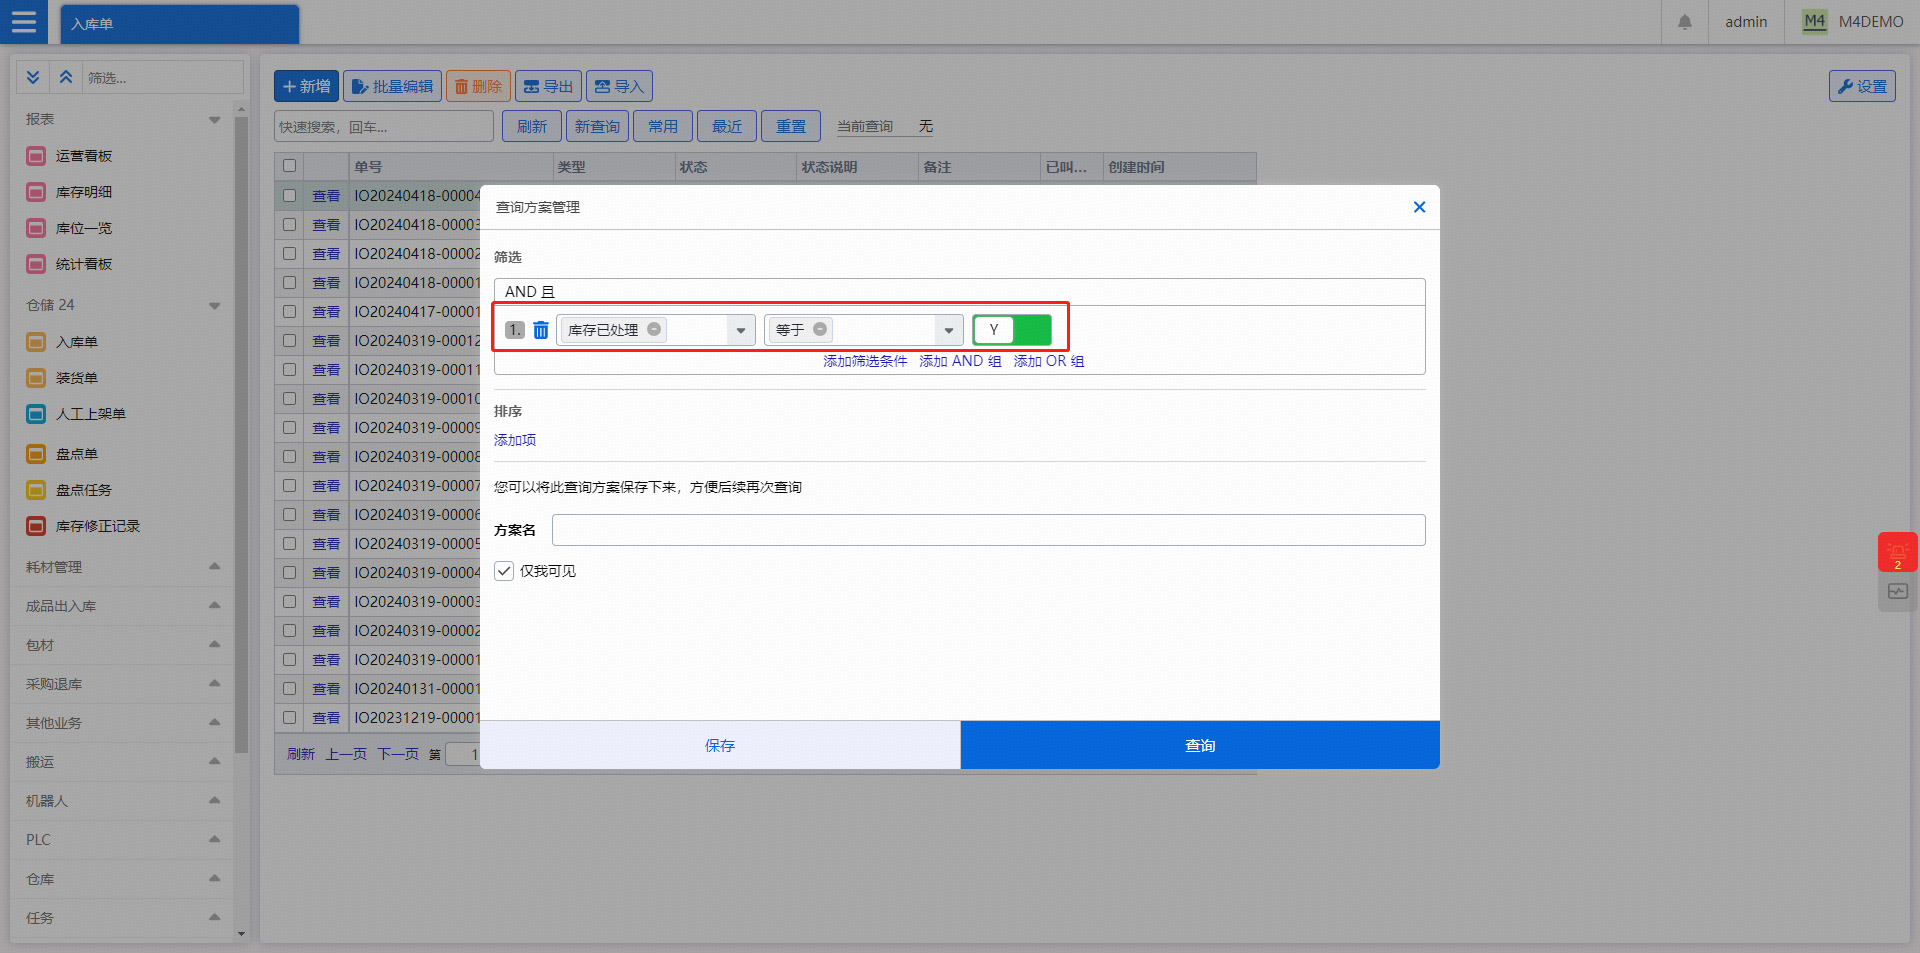The width and height of the screenshot is (1920, 953).
Task: Click the 快速搜索 search box
Action: pos(384,127)
